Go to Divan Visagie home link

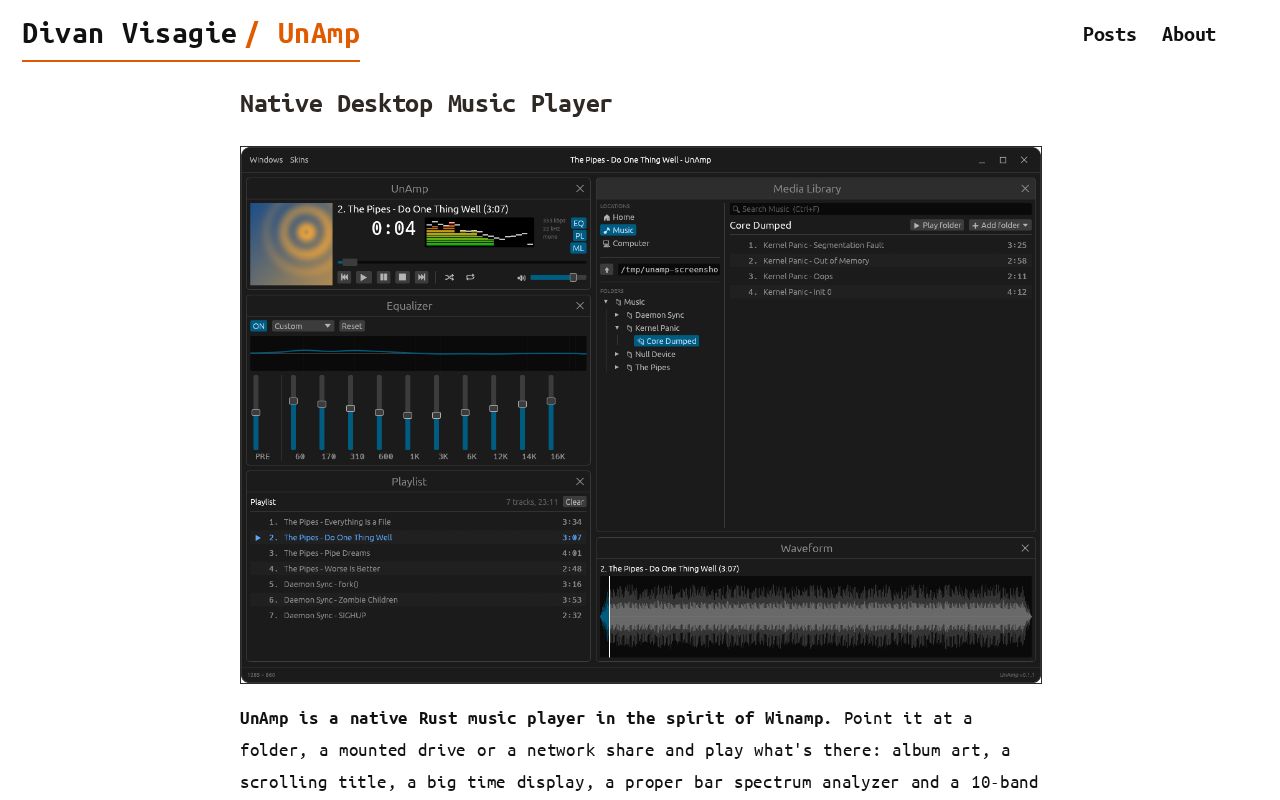click(129, 33)
